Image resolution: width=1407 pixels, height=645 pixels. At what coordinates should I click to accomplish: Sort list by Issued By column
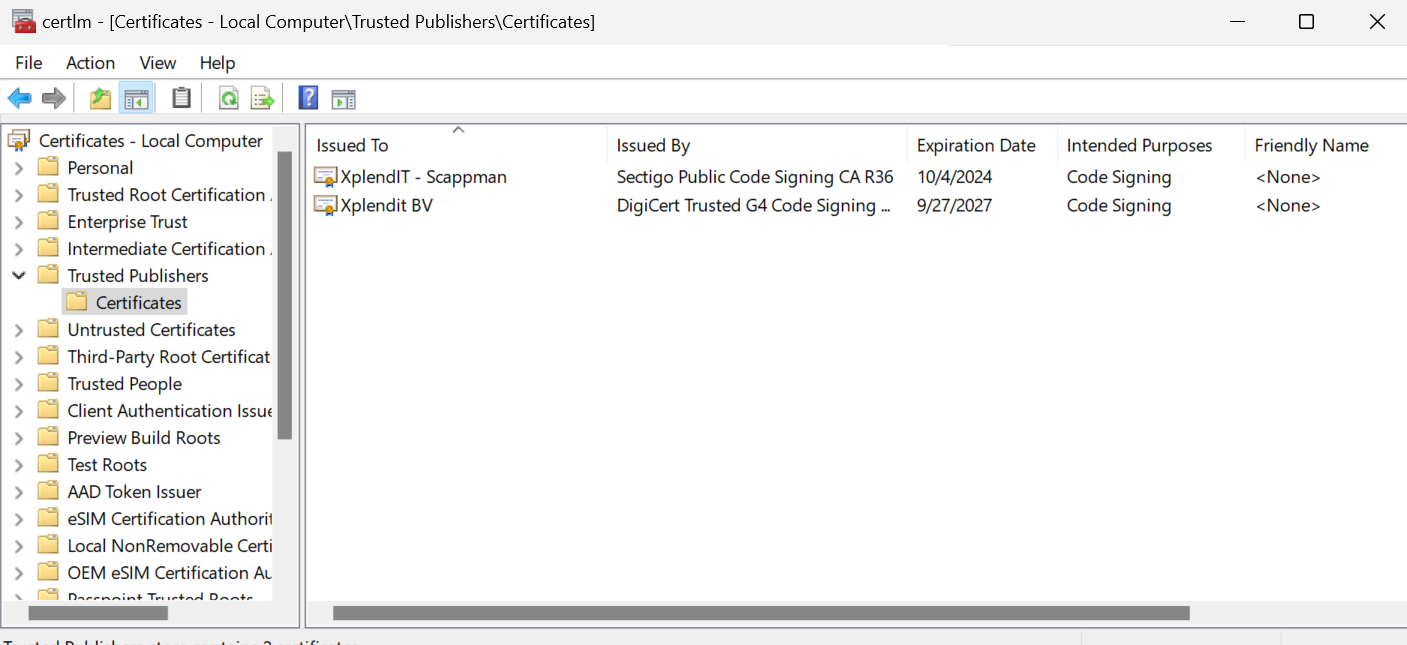pyautogui.click(x=653, y=146)
